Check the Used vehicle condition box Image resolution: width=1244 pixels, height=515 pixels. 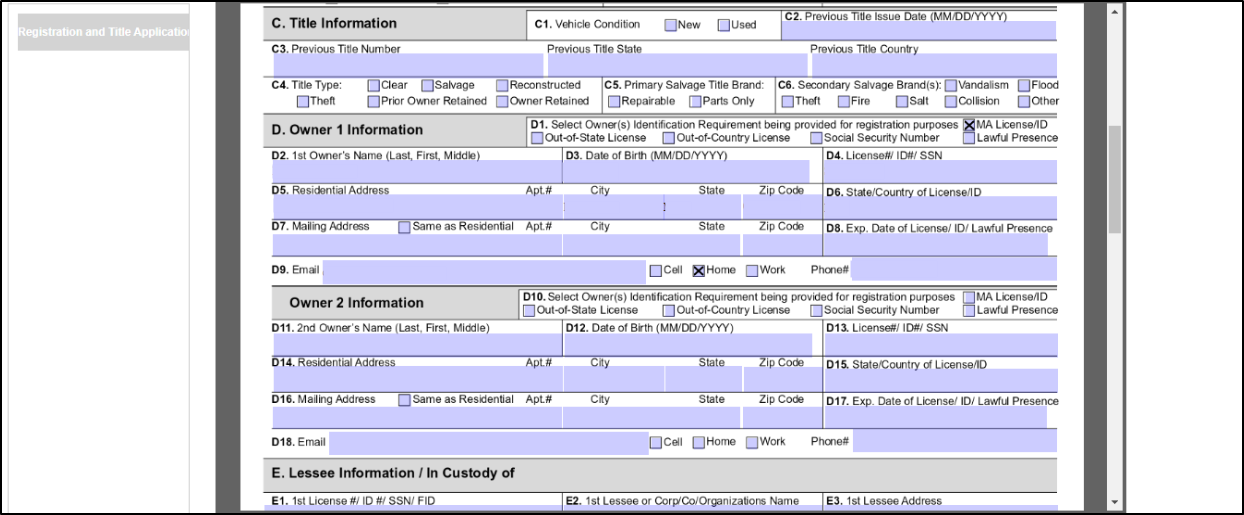(723, 25)
